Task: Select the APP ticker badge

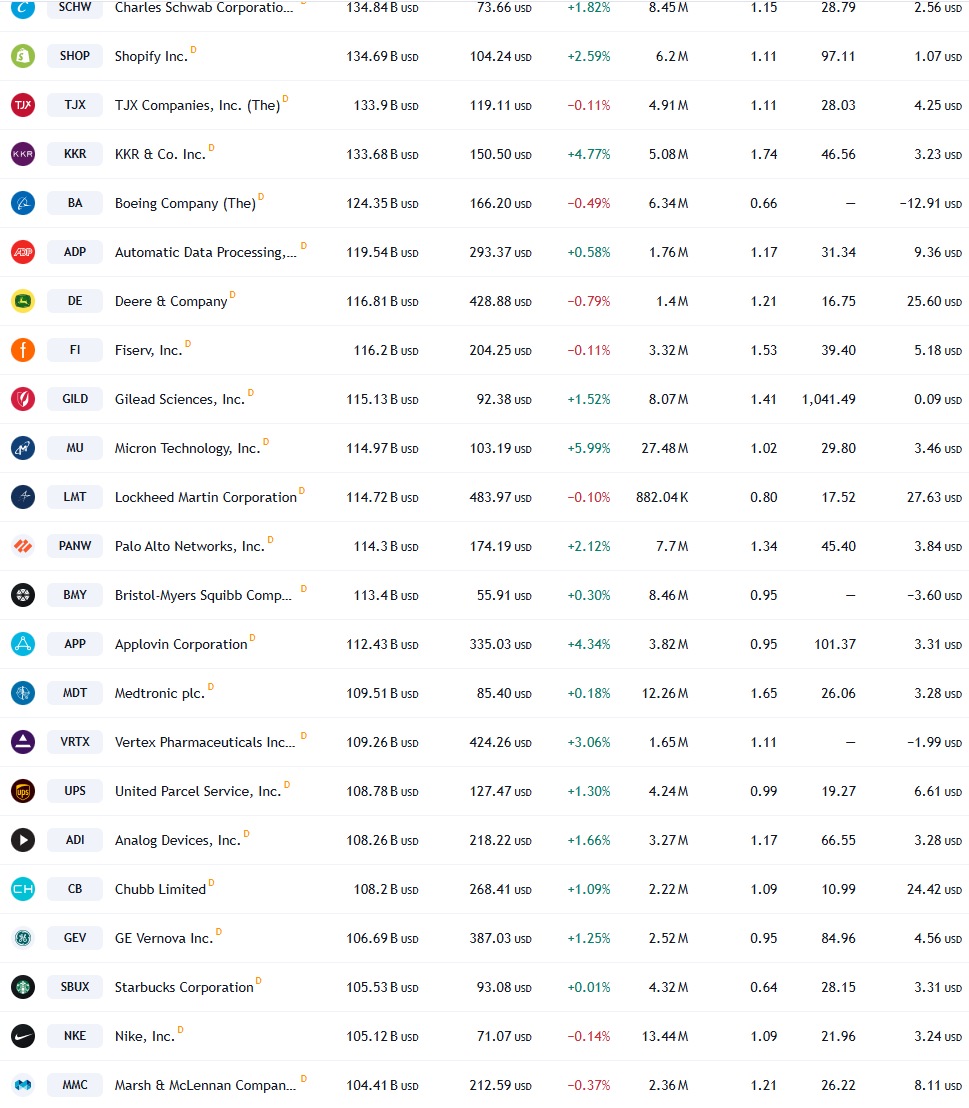Action: (x=75, y=644)
